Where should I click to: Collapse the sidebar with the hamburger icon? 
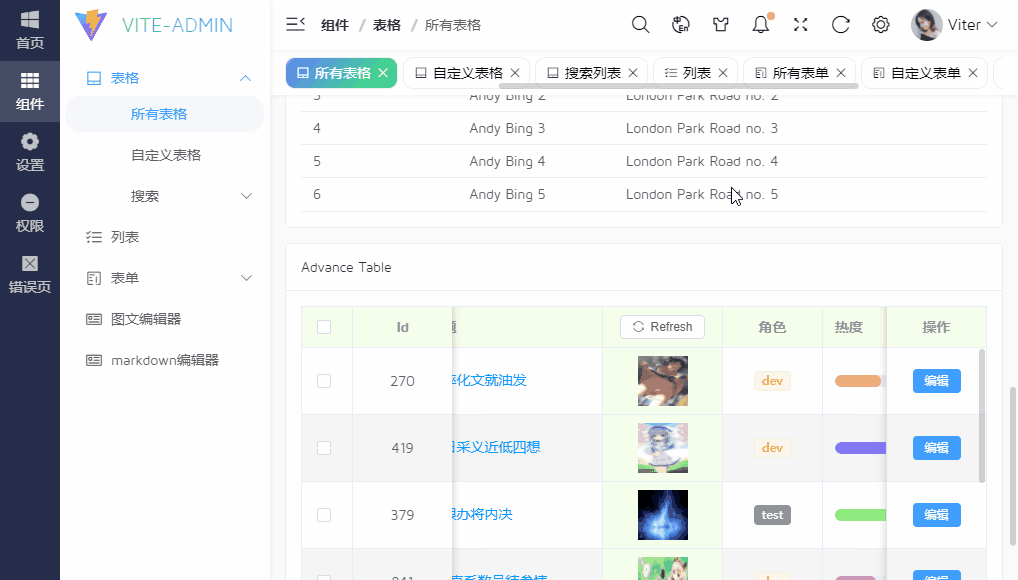tap(293, 24)
